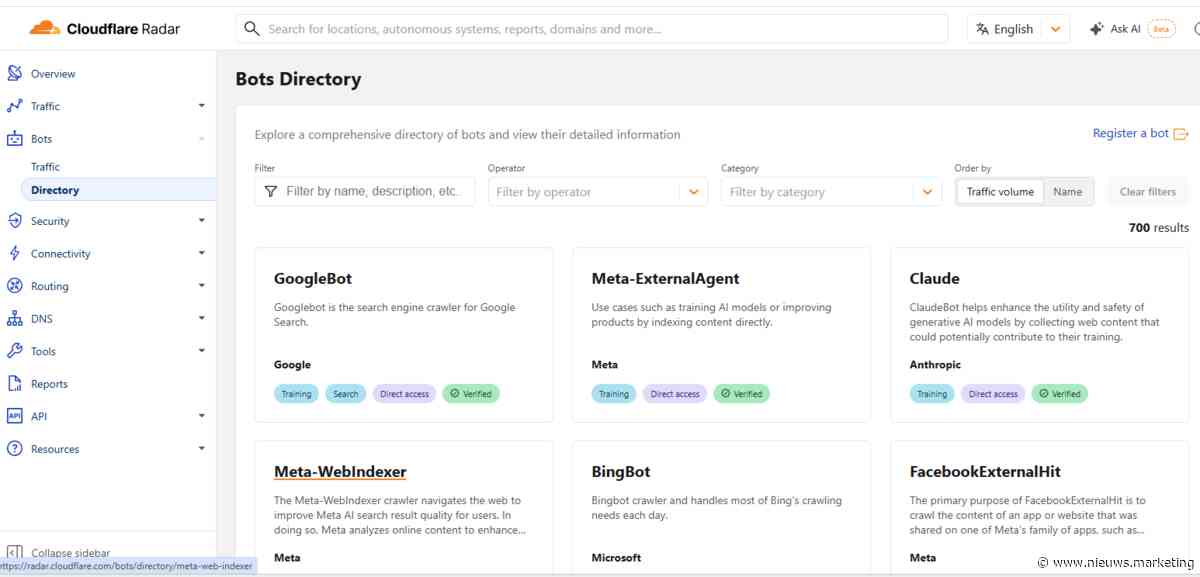Click Training tag on Claude card

[932, 394]
